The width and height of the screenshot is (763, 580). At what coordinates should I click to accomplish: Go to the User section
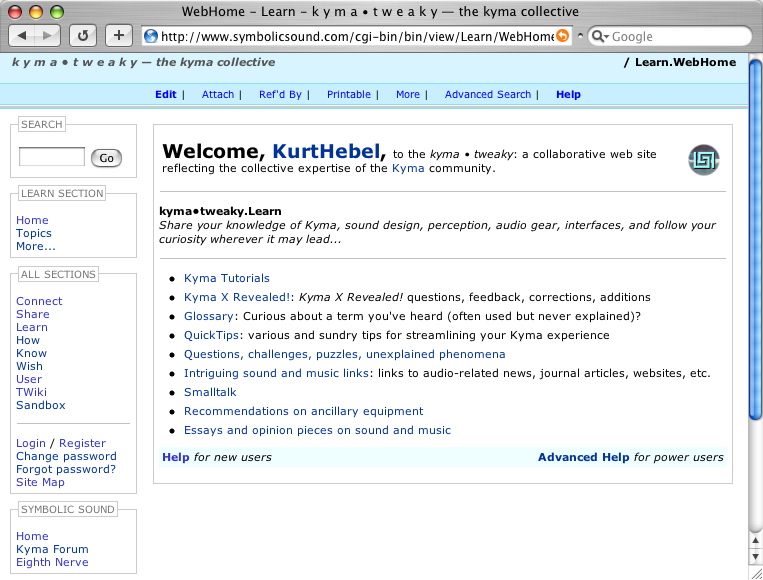(29, 380)
